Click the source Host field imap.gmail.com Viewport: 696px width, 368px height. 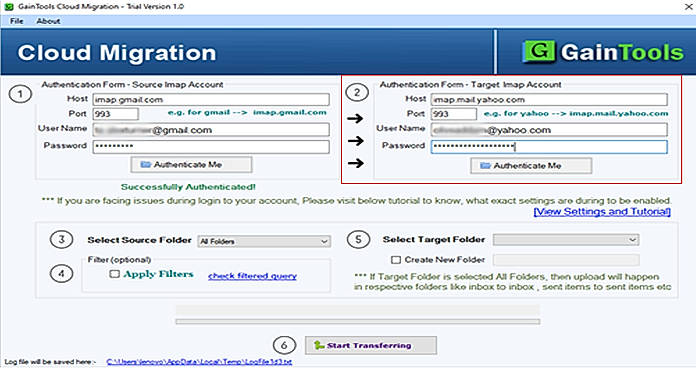click(211, 99)
